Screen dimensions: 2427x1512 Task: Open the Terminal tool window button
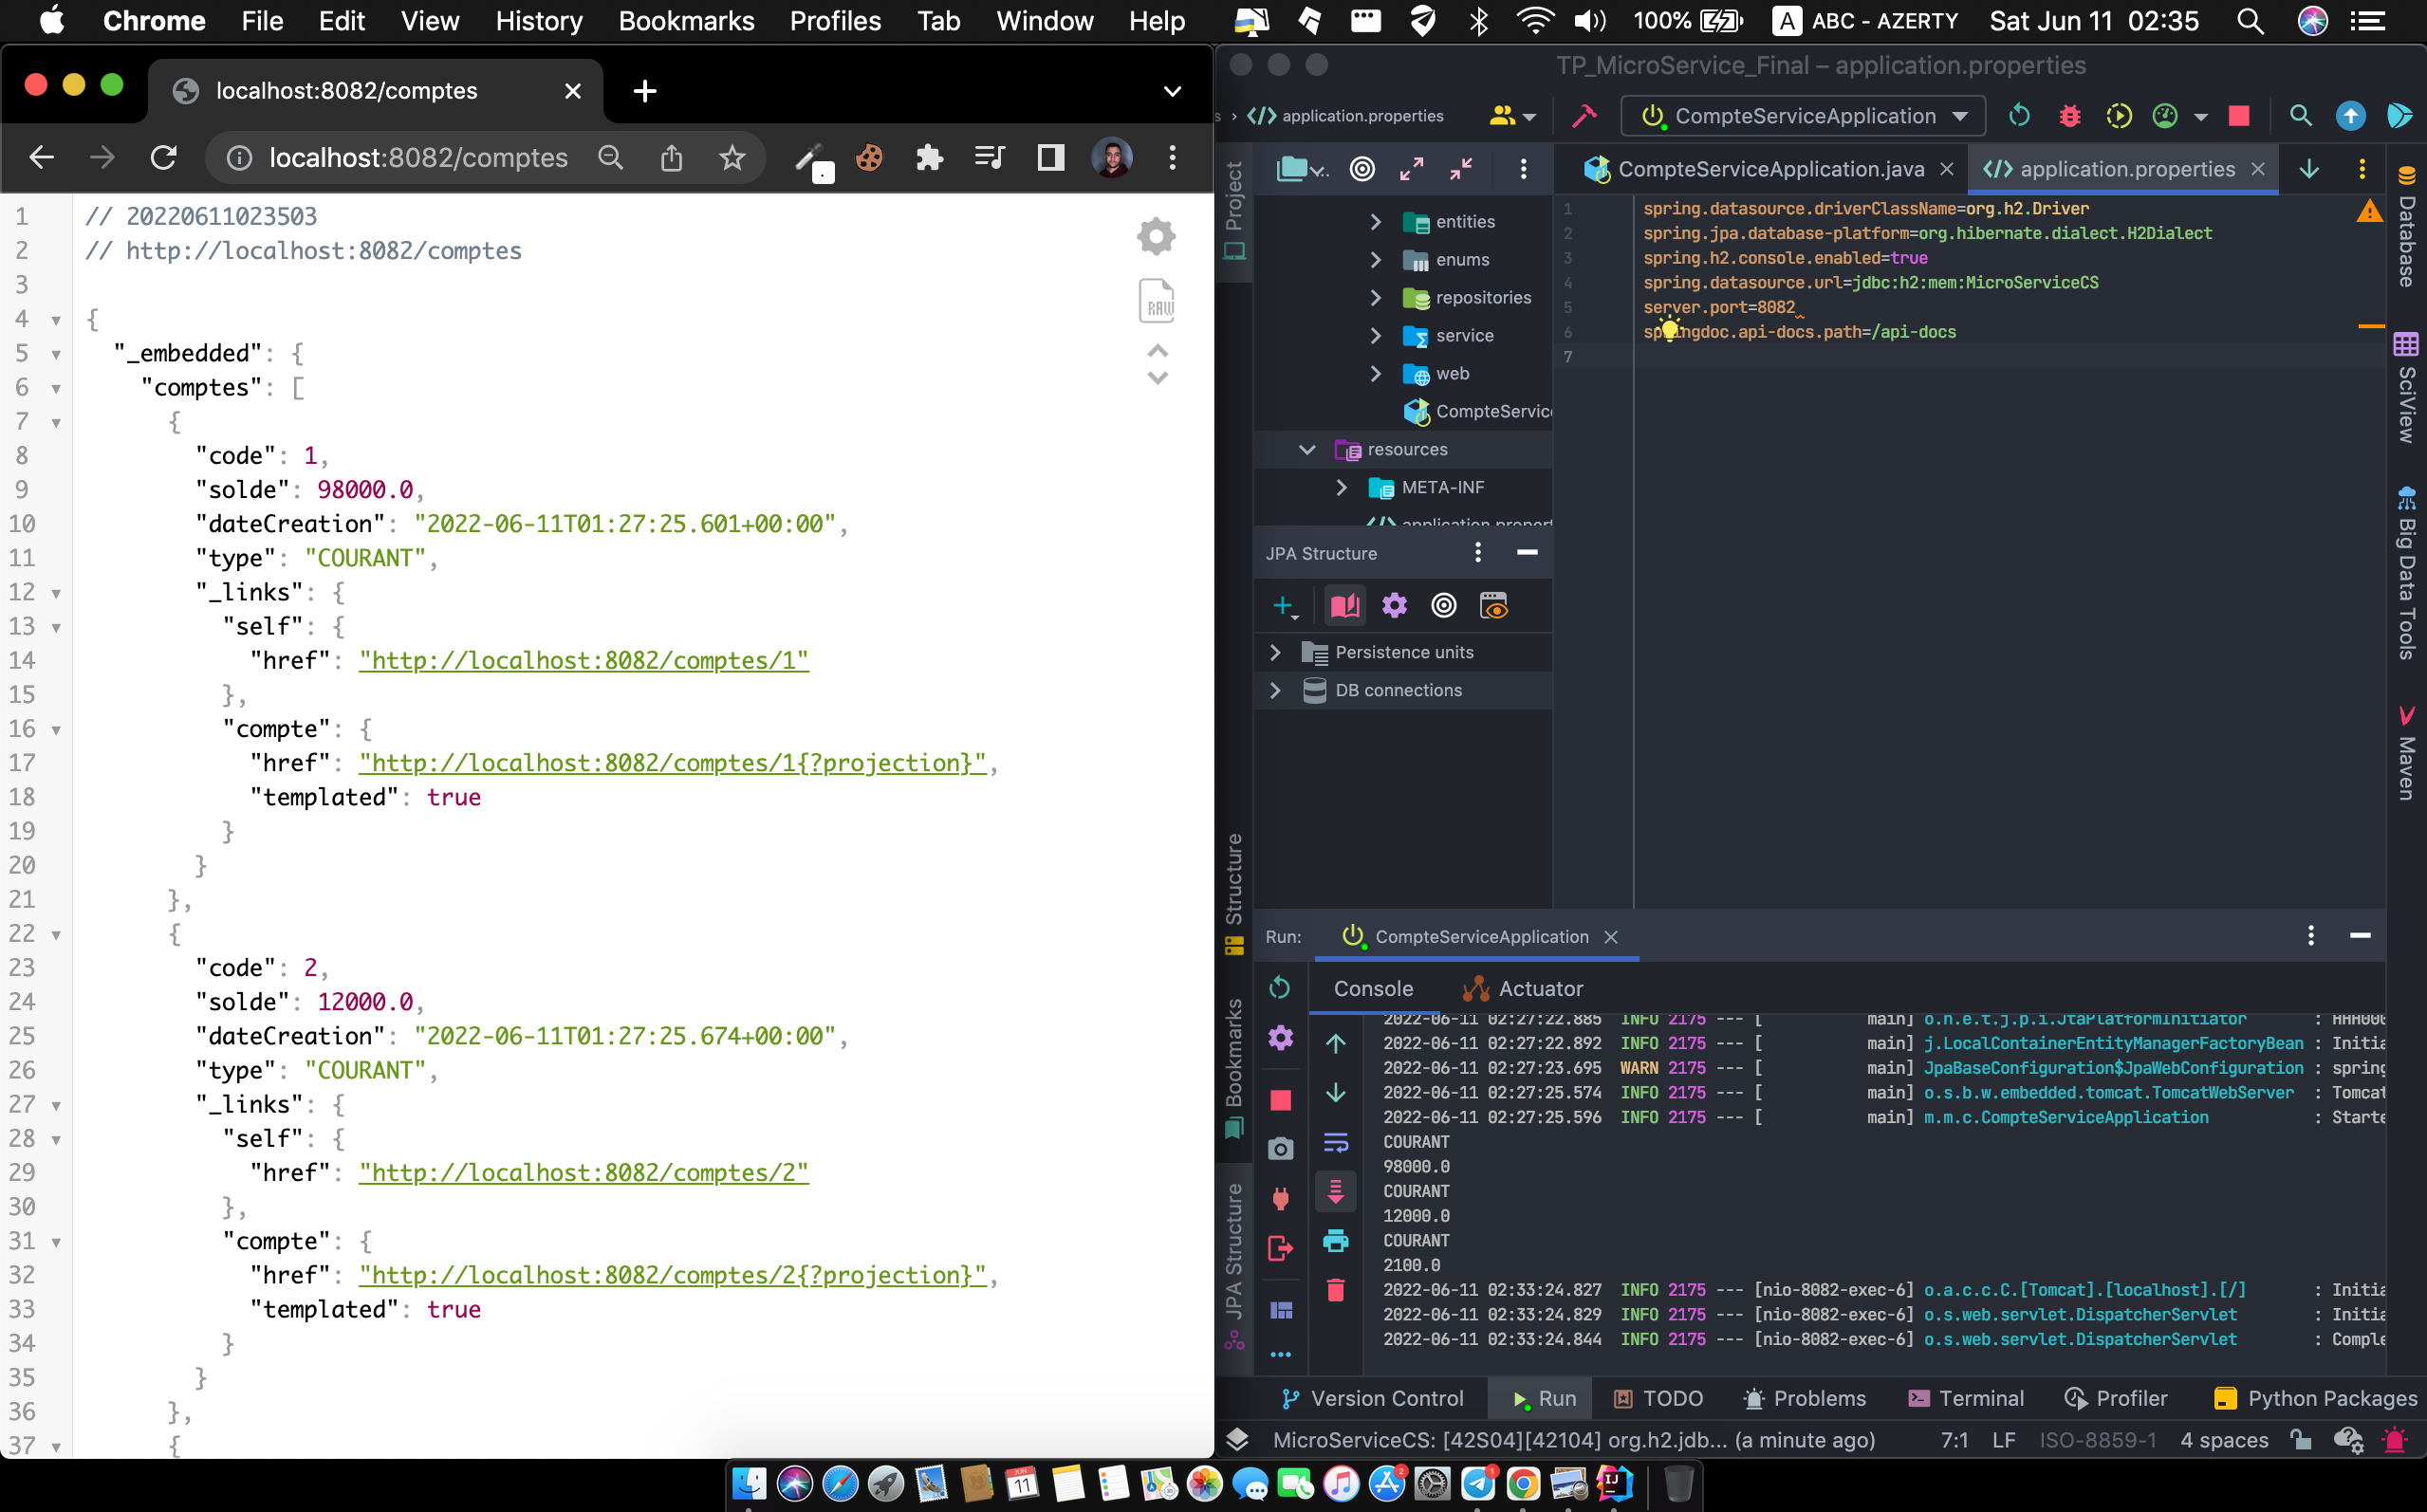pos(1965,1398)
